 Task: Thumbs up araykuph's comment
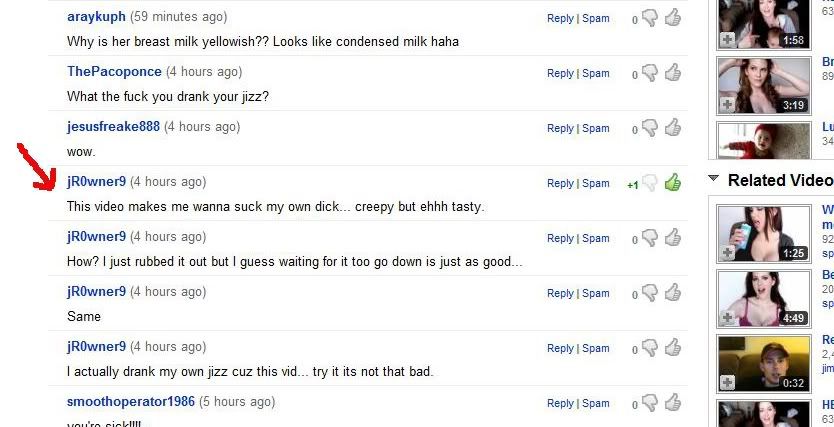672,17
